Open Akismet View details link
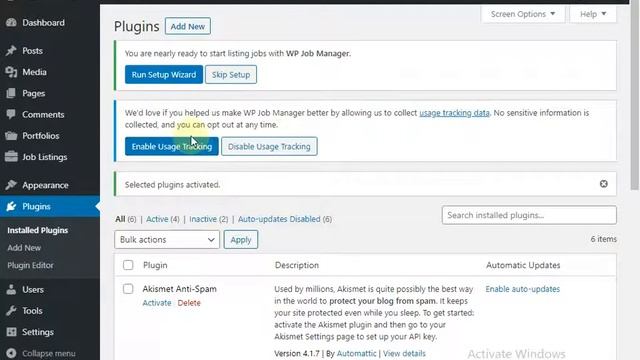The height and width of the screenshot is (360, 640). click(x=404, y=353)
